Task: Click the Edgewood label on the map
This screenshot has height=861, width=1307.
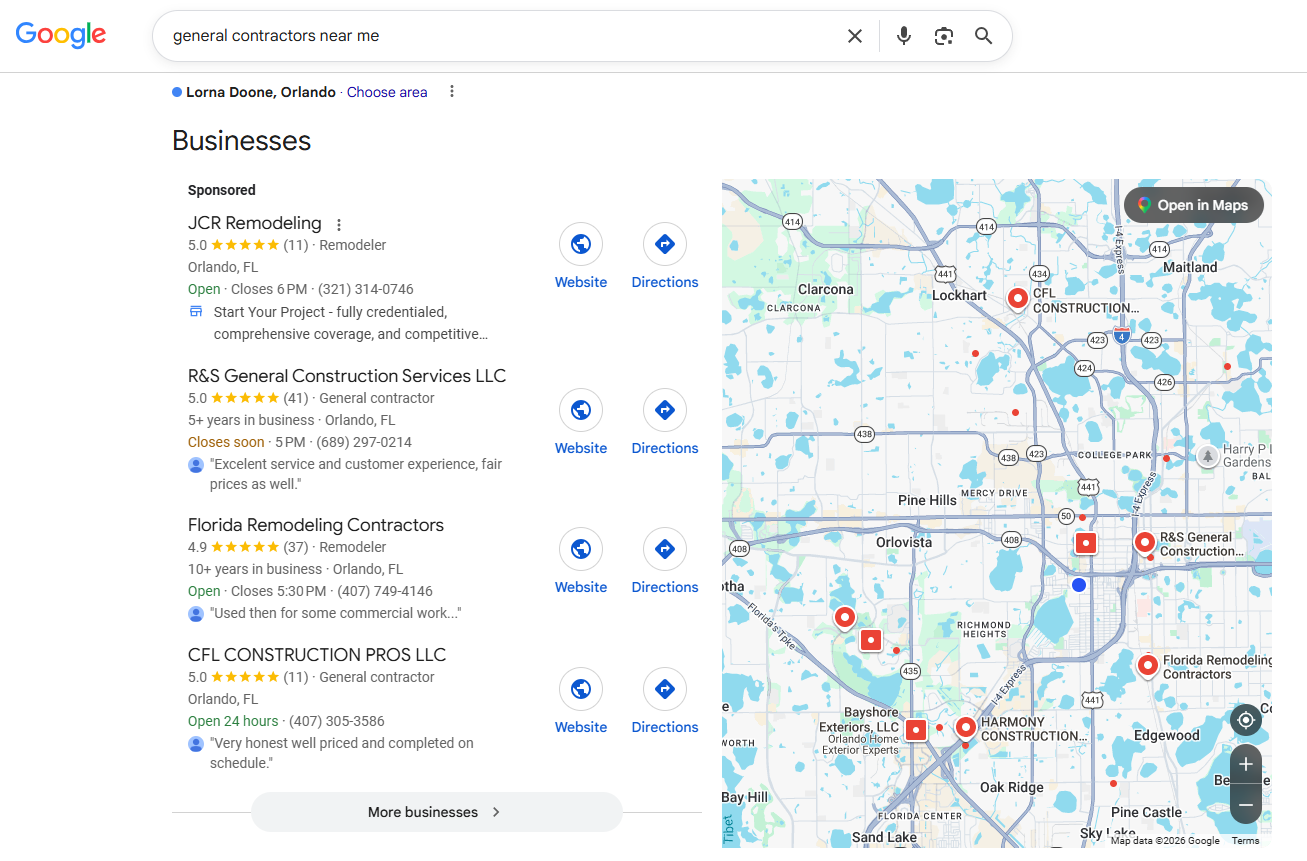Action: (1167, 735)
